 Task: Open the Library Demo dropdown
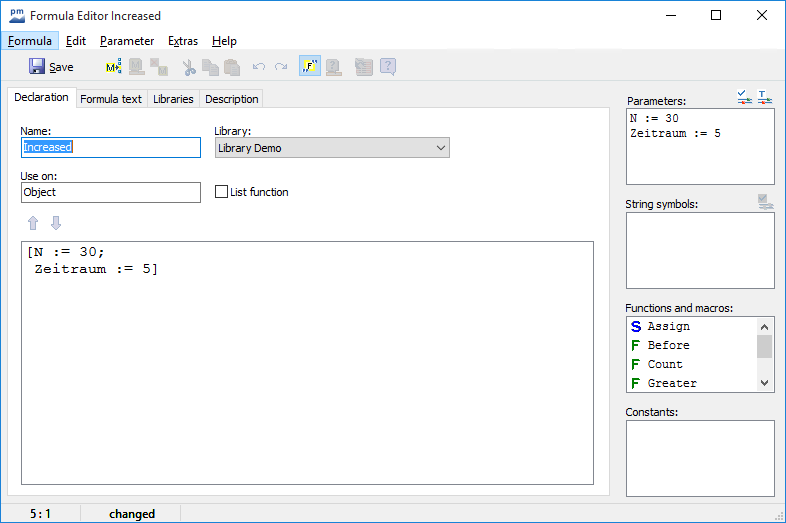tap(332, 148)
